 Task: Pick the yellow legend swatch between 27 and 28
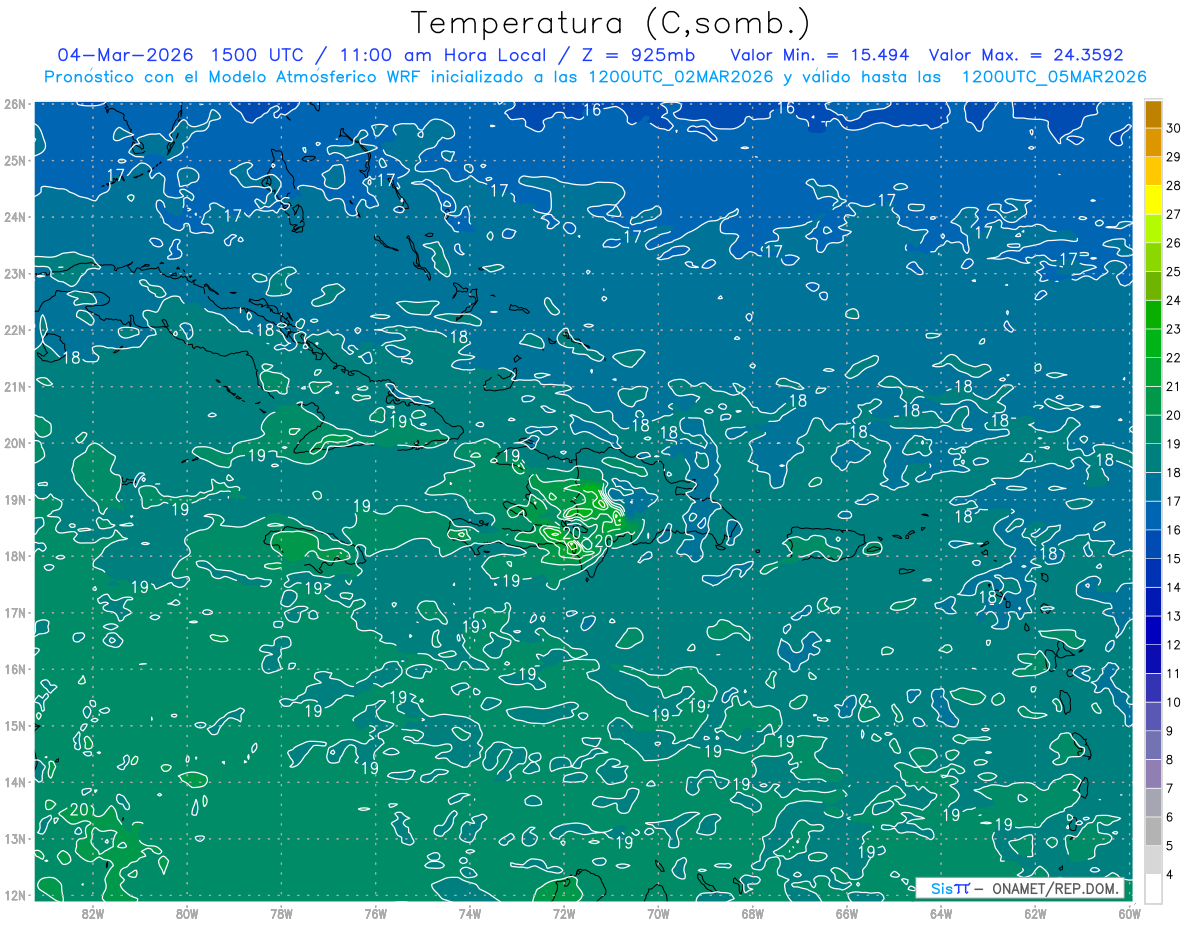(x=1153, y=200)
